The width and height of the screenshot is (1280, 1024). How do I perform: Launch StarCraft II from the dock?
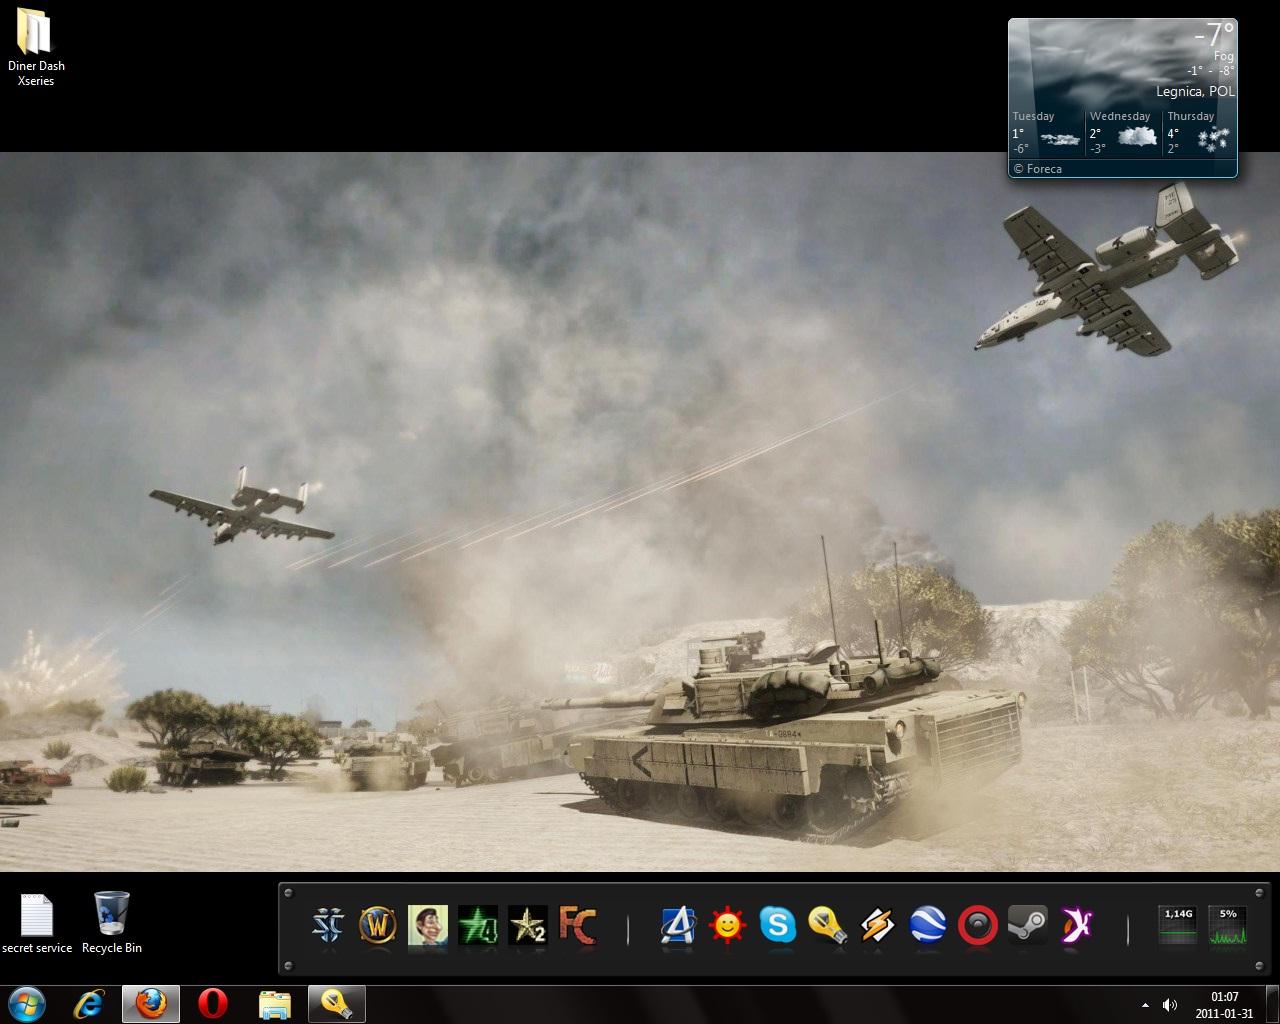[328, 926]
